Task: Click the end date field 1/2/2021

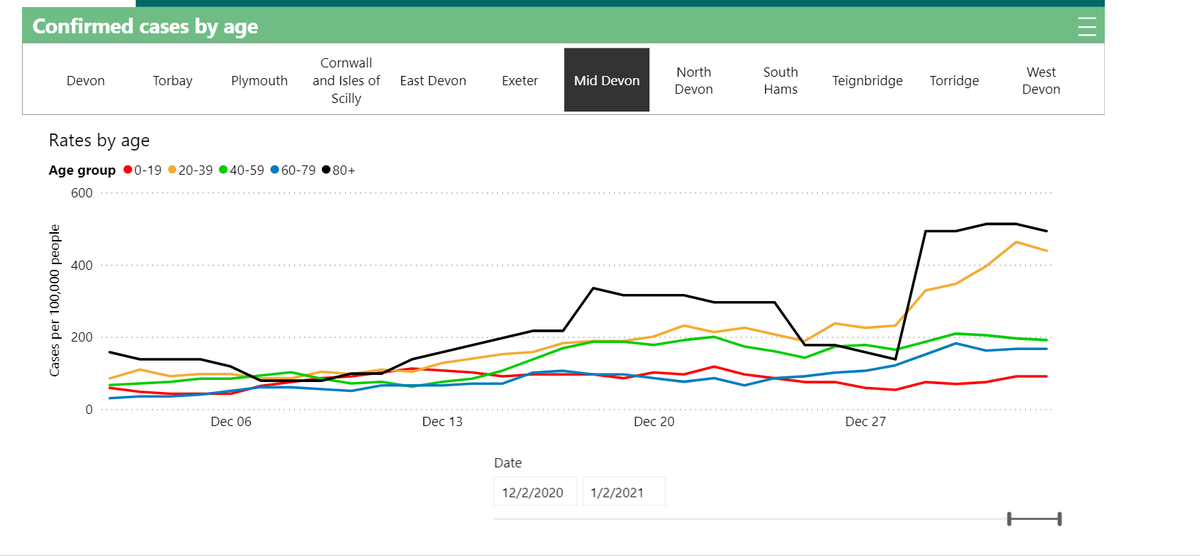Action: pos(624,492)
